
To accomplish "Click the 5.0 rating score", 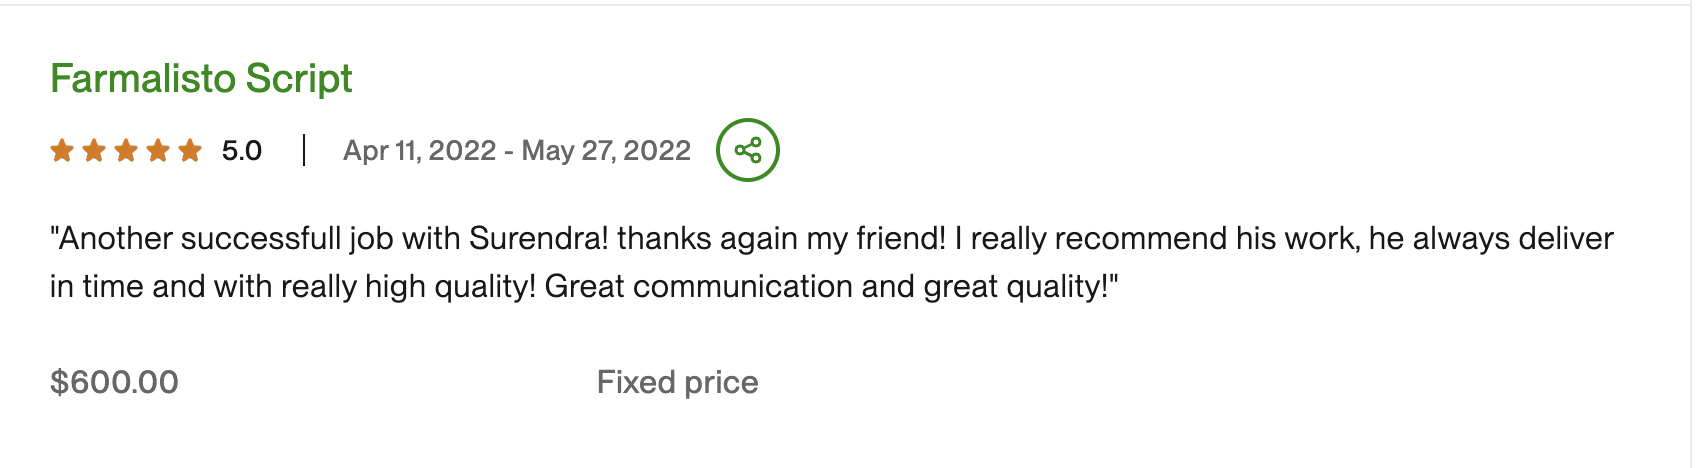I will pyautogui.click(x=241, y=151).
